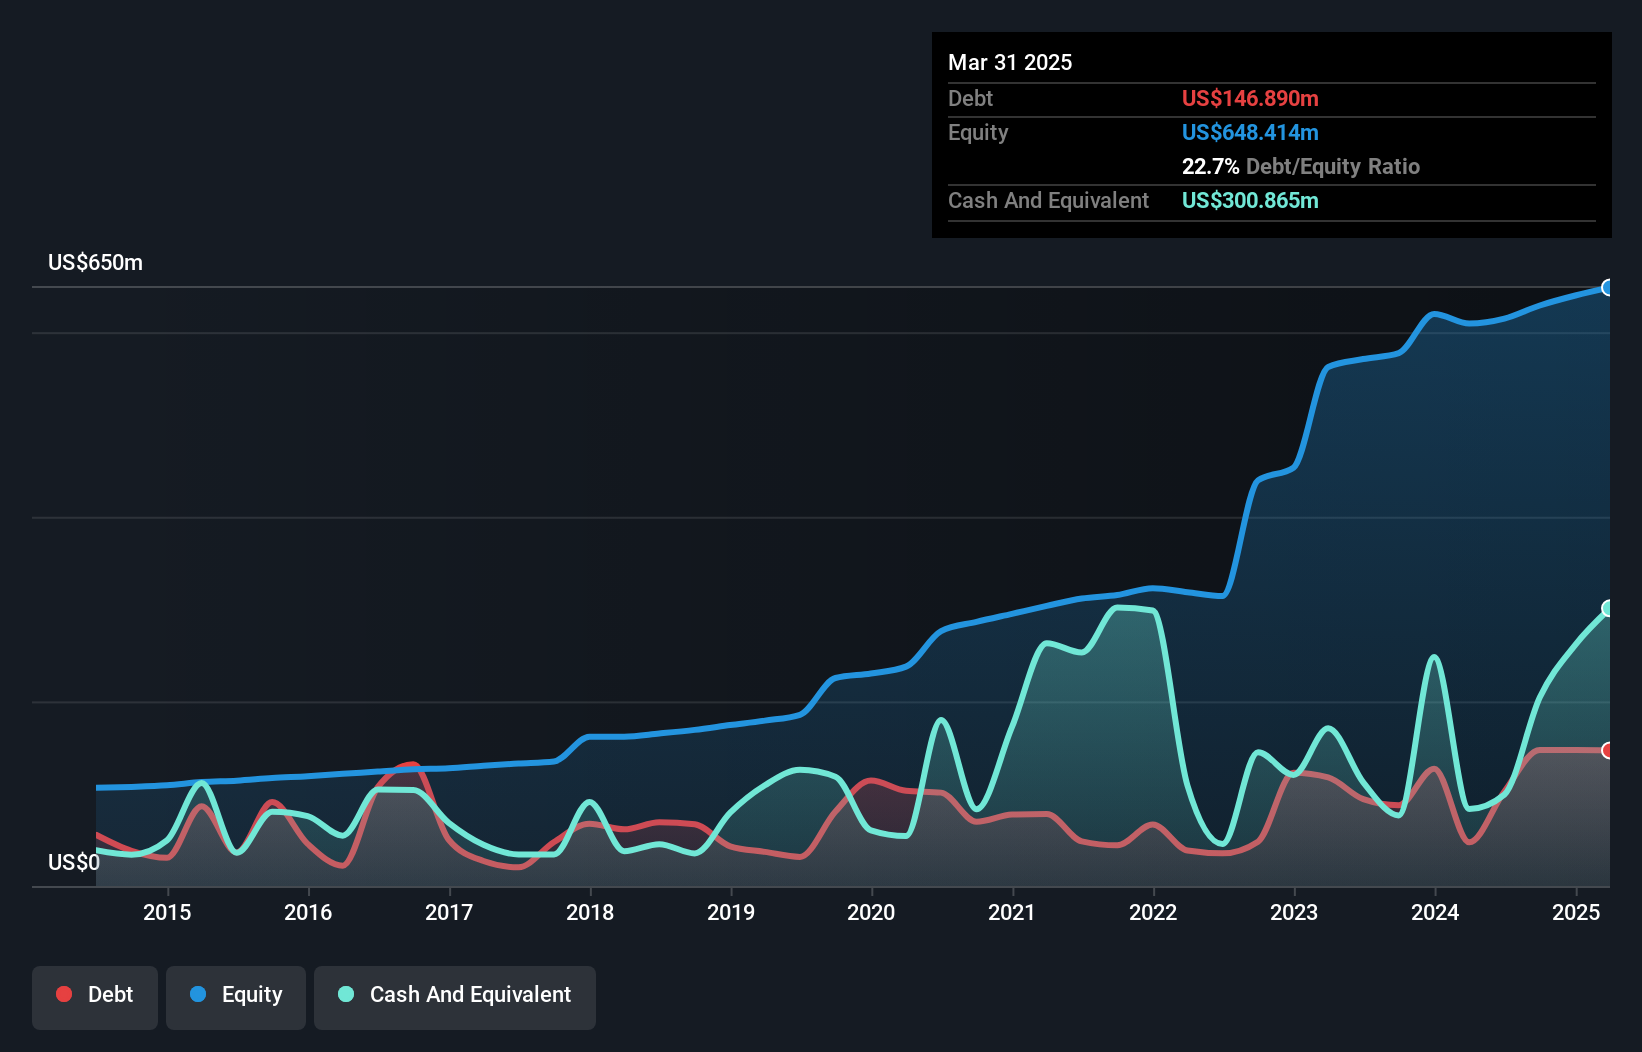Click the US$648.414m equity value
1642x1052 pixels.
pos(1250,132)
